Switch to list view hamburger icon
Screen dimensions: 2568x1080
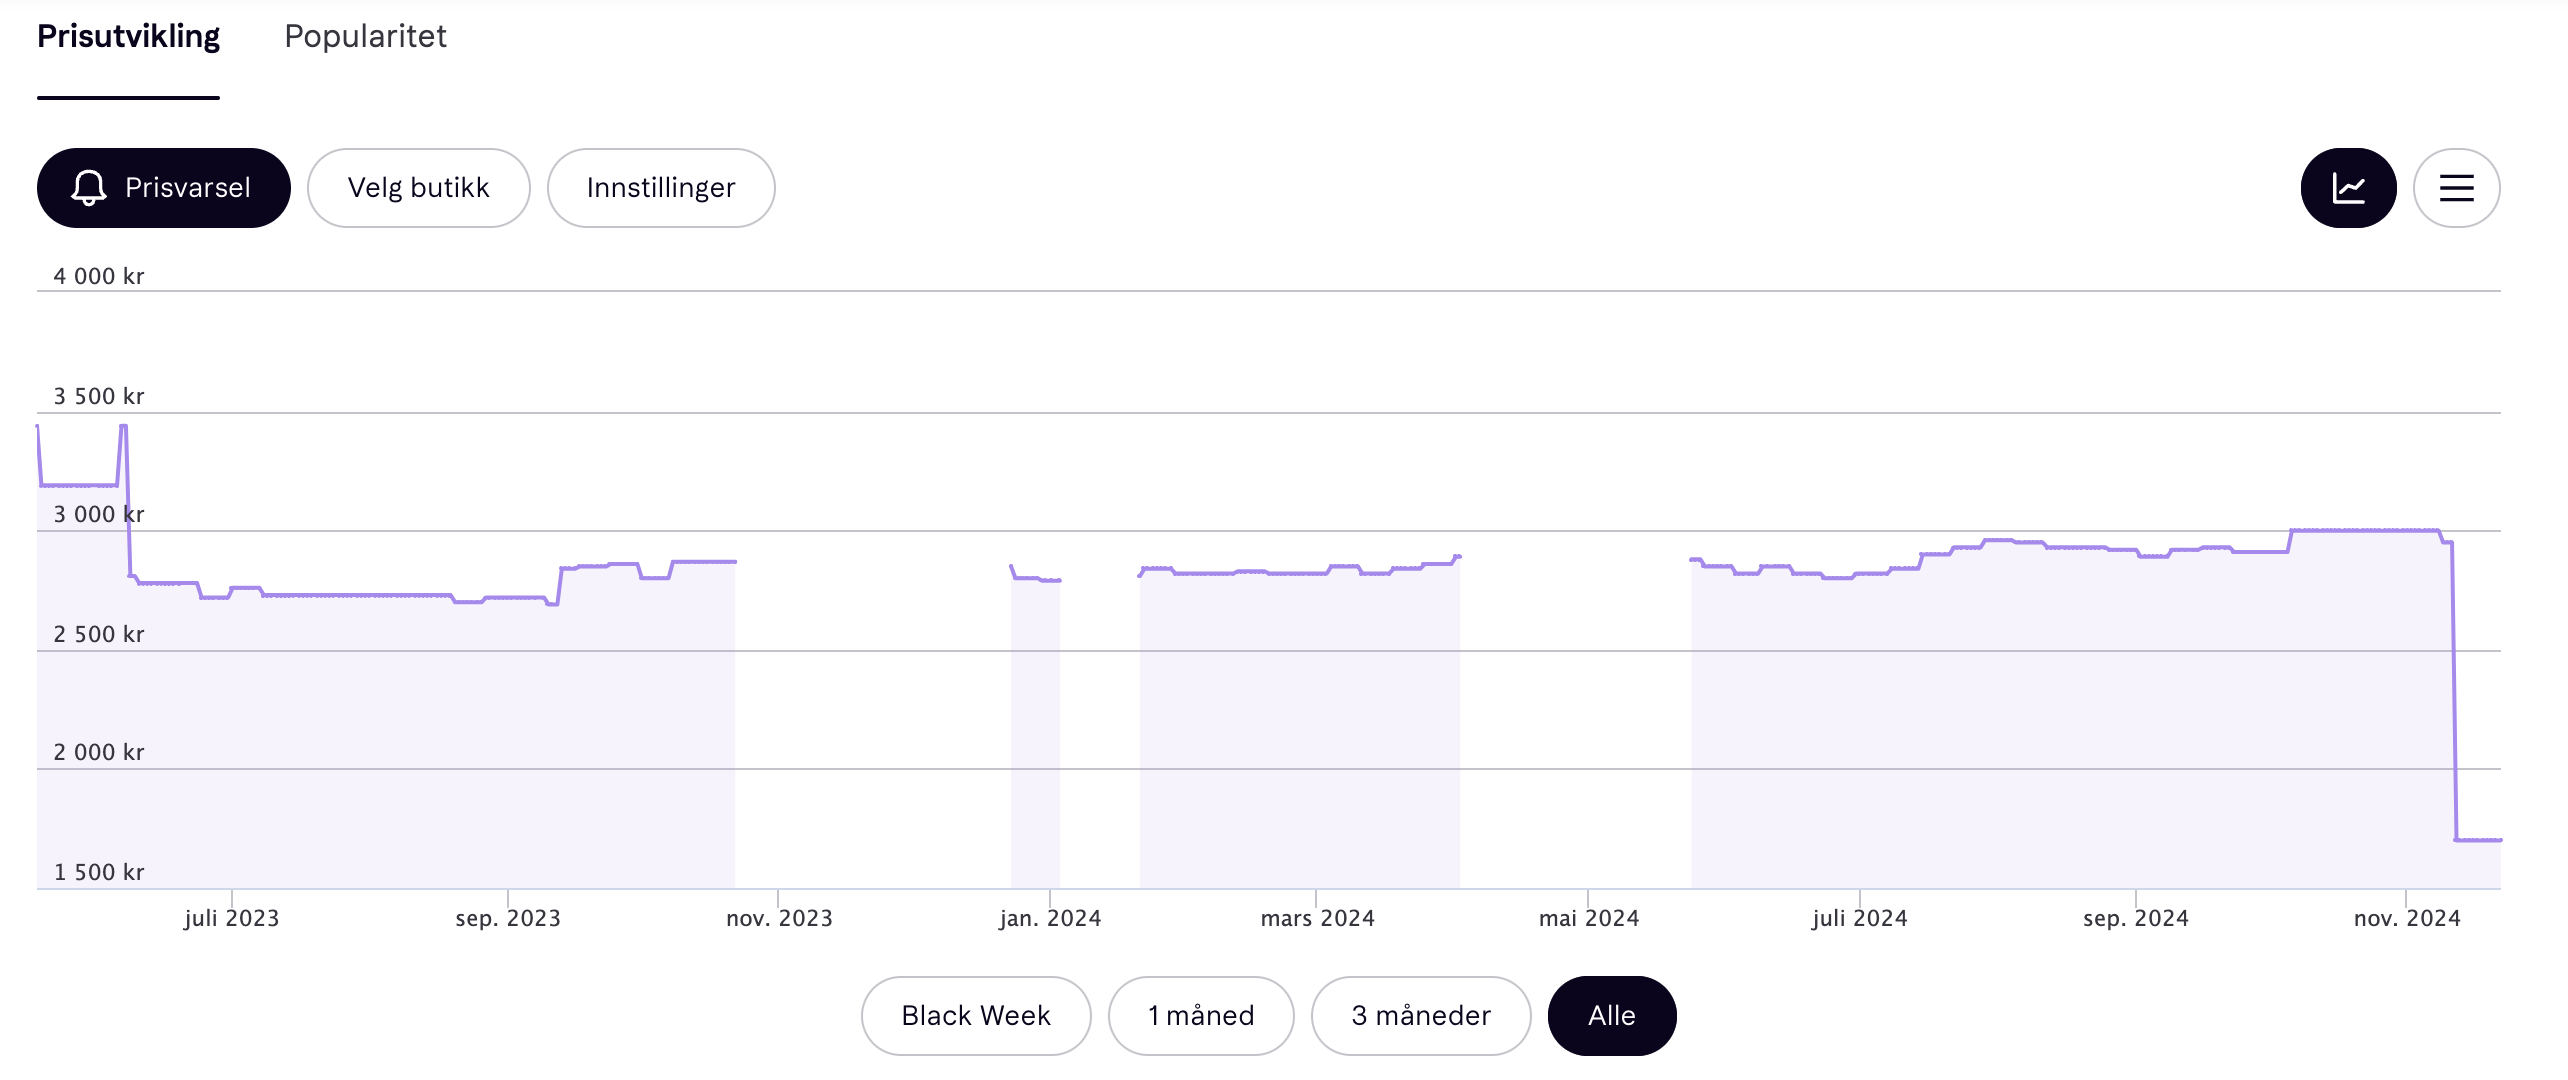coord(2456,188)
